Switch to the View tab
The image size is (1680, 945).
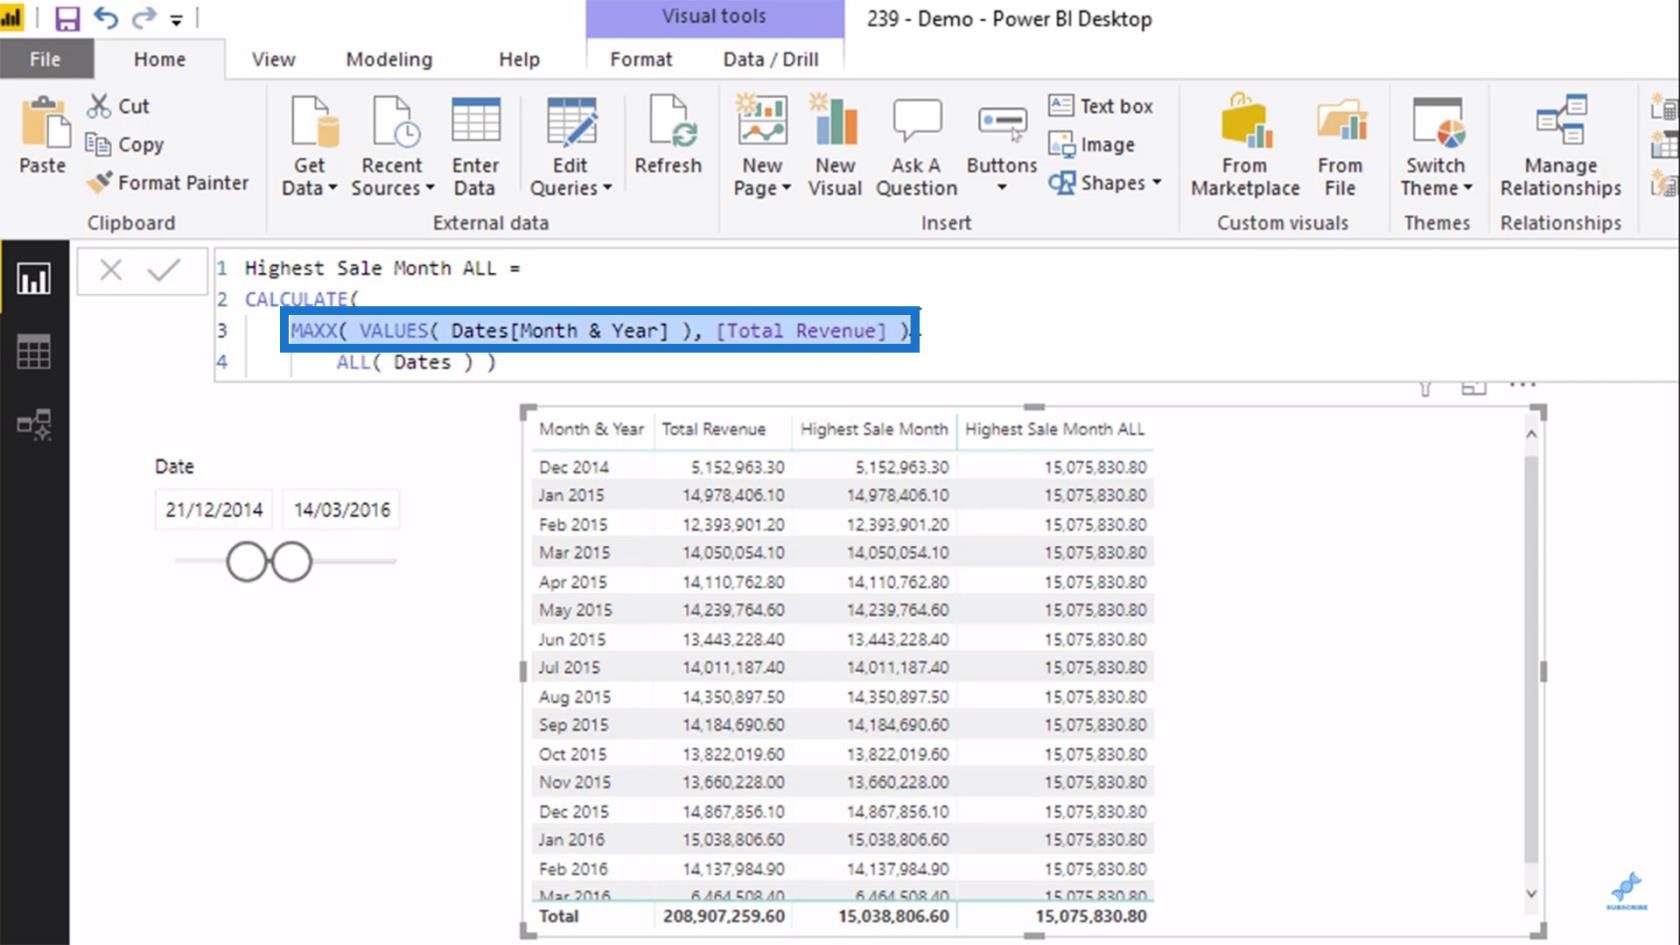[x=273, y=59]
